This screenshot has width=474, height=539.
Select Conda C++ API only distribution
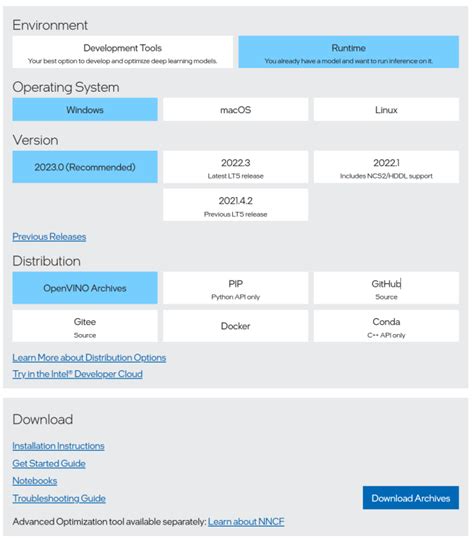386,326
